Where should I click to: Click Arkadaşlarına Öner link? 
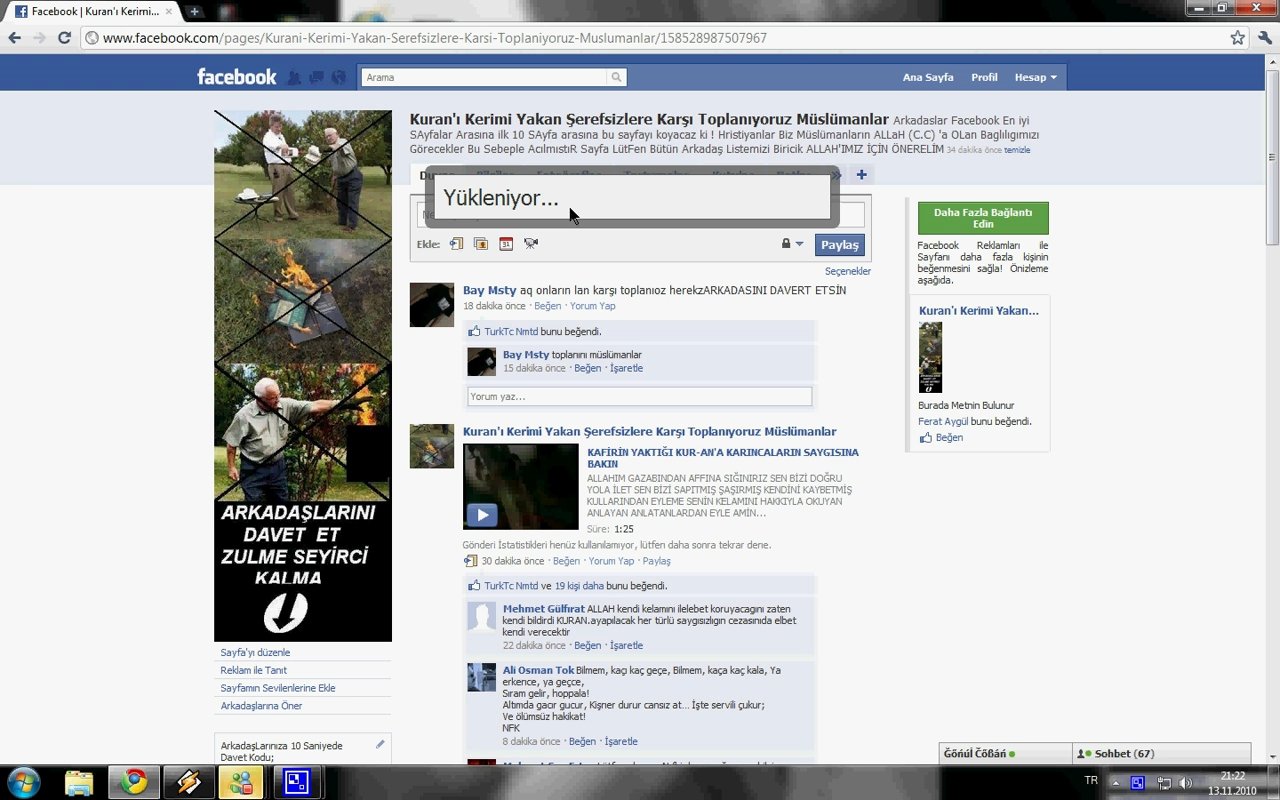click(261, 706)
